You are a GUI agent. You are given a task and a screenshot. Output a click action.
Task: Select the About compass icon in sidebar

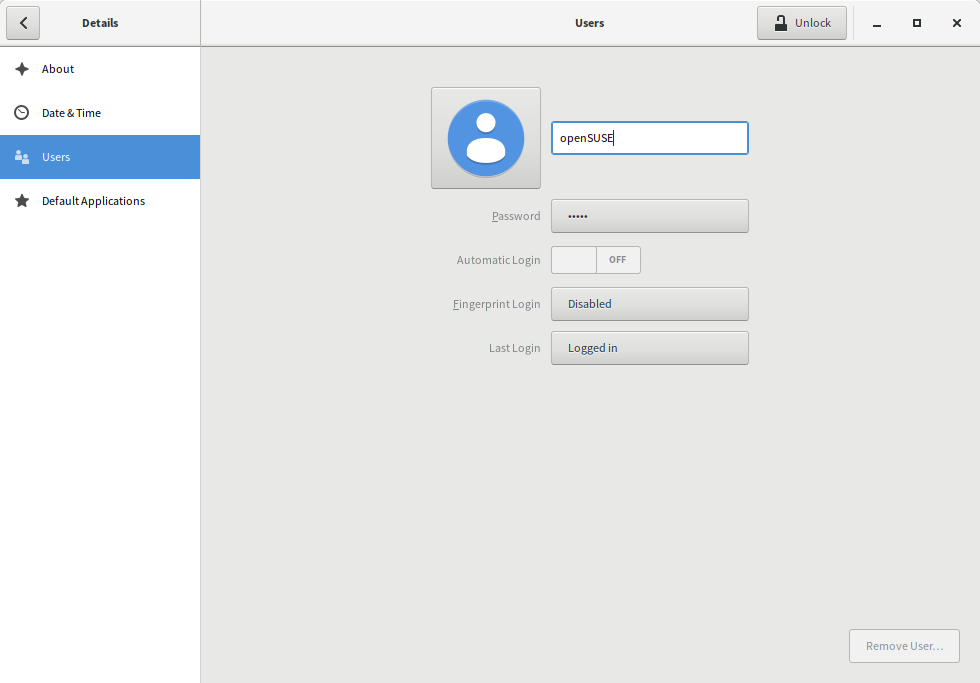[21, 68]
